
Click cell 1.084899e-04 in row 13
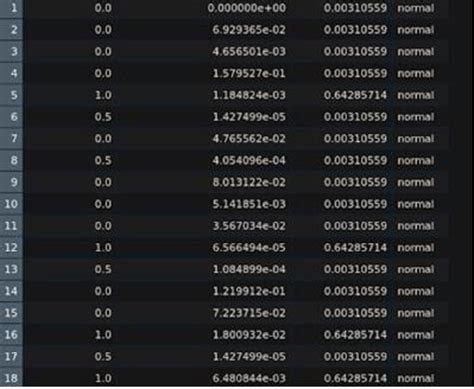point(249,269)
